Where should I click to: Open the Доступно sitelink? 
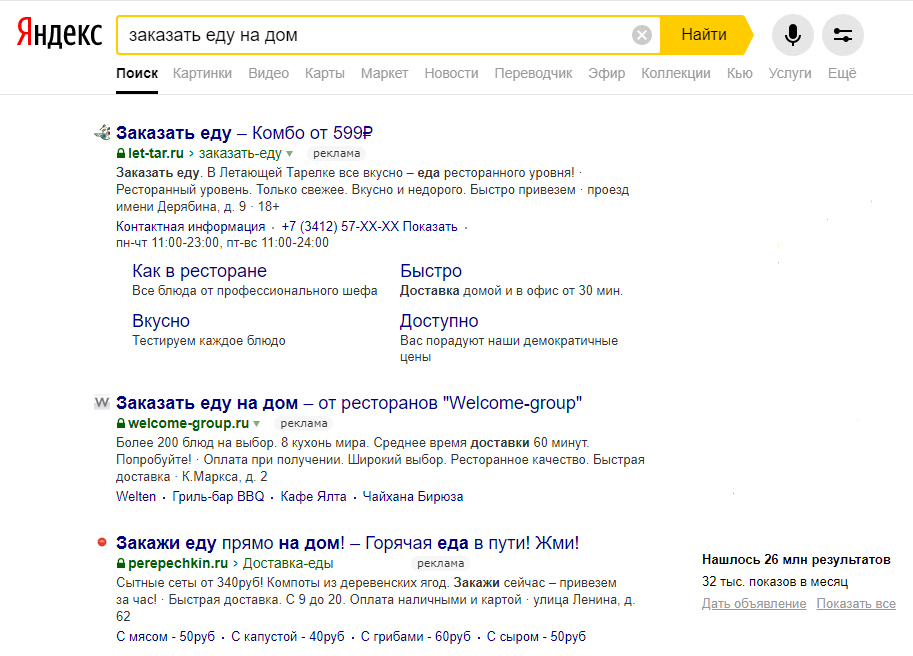[439, 321]
